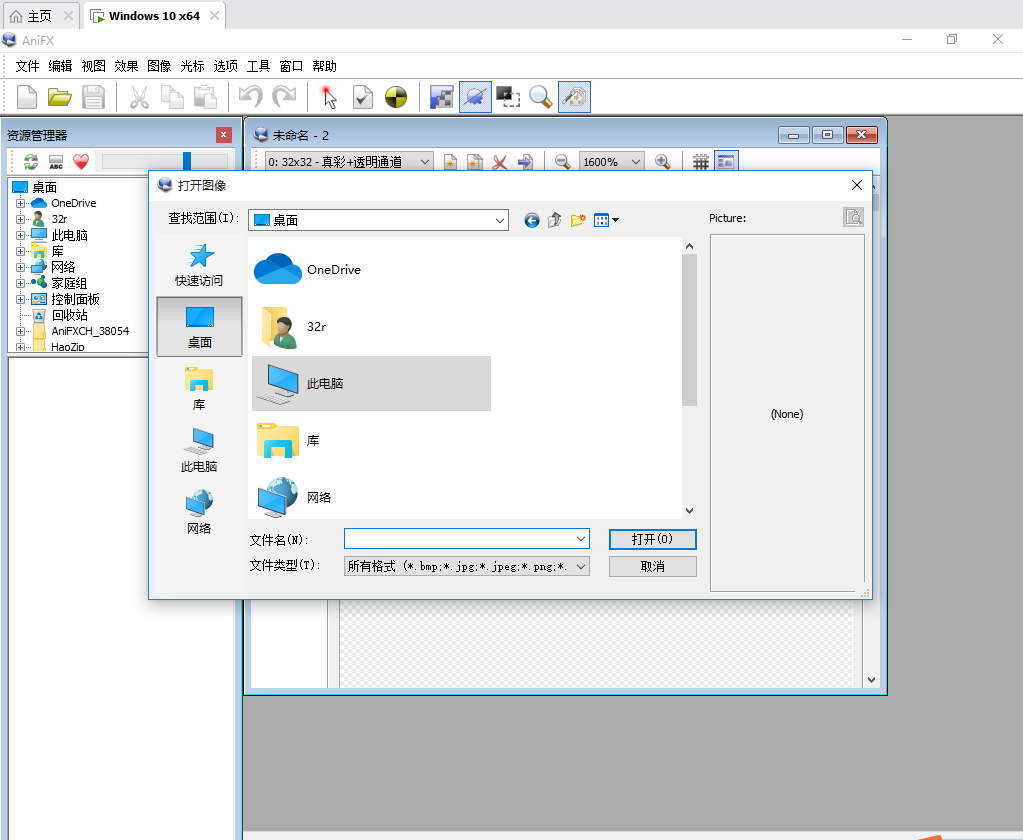Click the 取消 button
The image size is (1023, 840).
tap(652, 566)
